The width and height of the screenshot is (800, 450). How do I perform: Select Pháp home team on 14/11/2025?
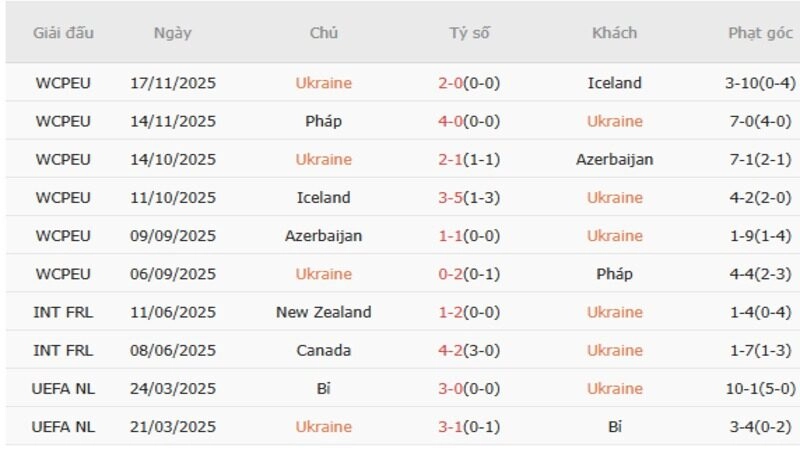(323, 121)
